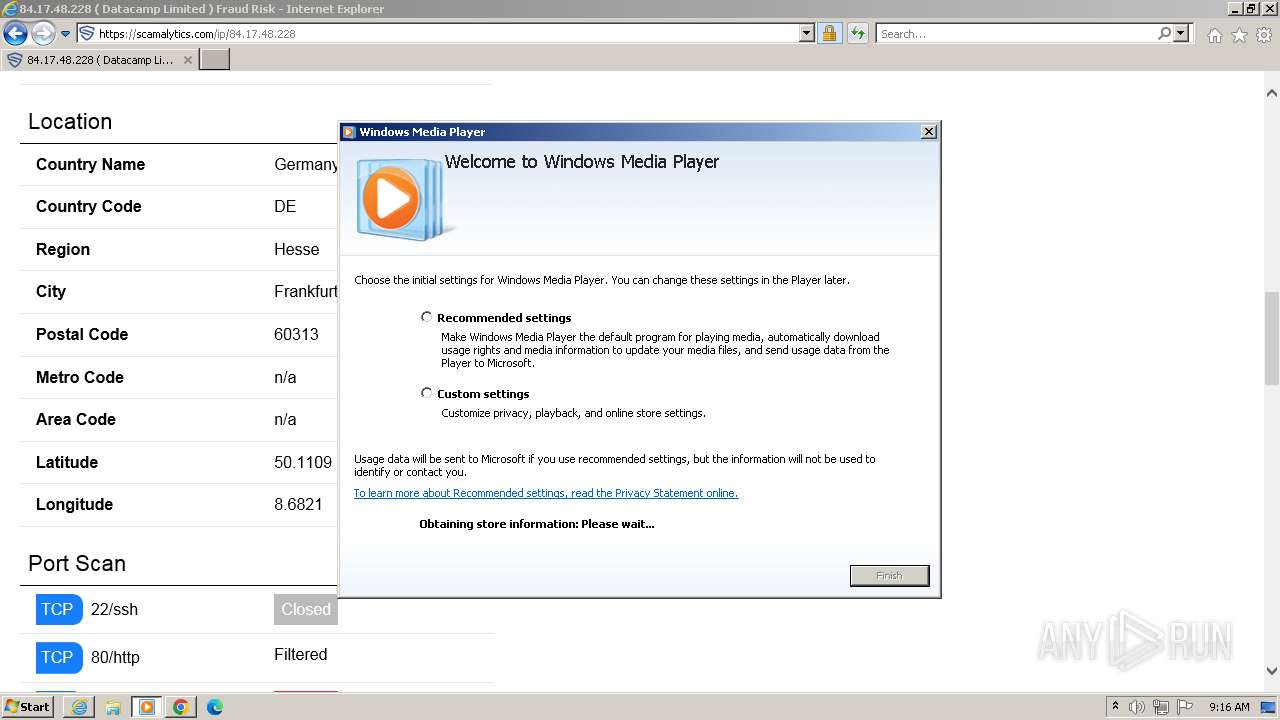The image size is (1280, 720).
Task: Launch Microsoft Edge from the taskbar
Action: pyautogui.click(x=215, y=707)
